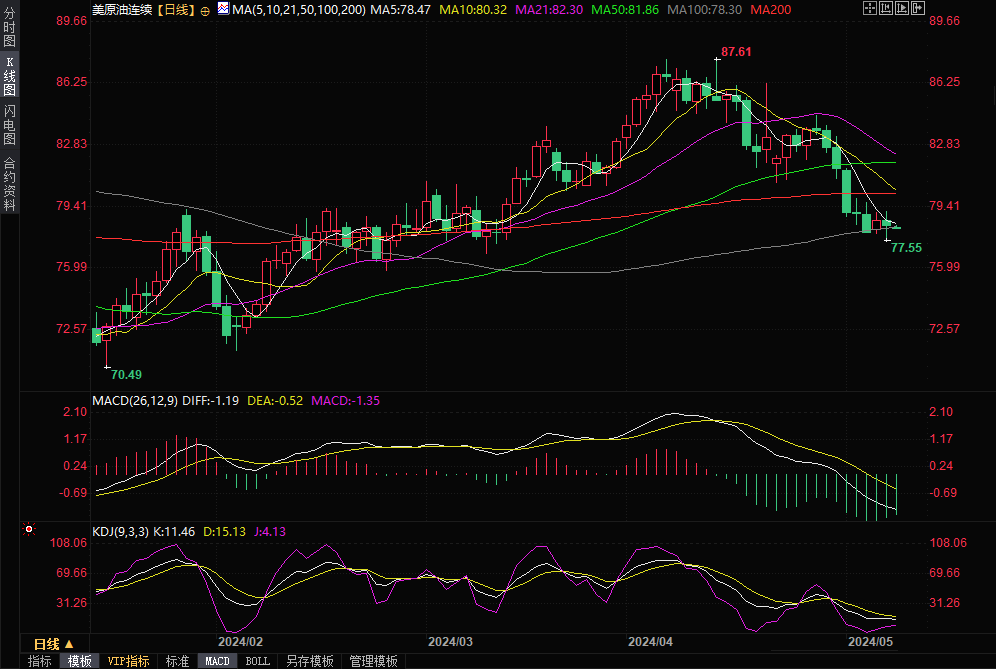The image size is (996, 669).
Task: Open the 合约资料 contract info panel
Action: pos(10,183)
